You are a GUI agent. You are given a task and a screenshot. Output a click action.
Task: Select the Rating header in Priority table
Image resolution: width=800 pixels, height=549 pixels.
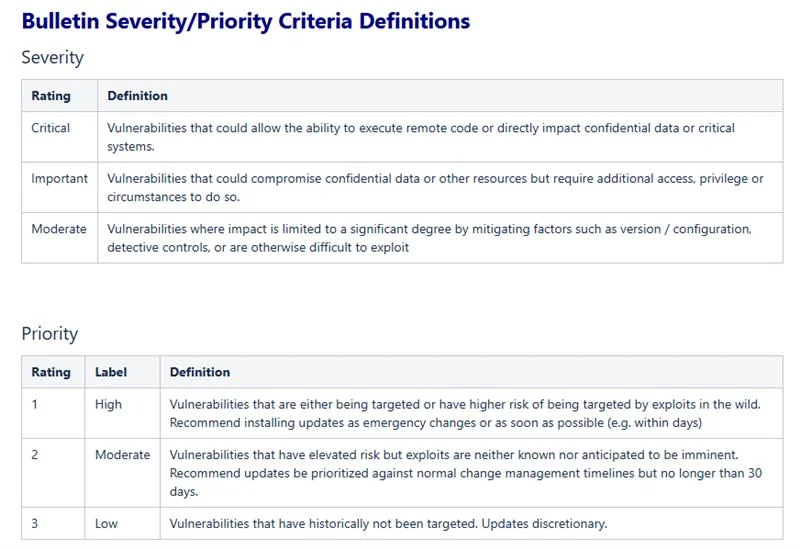(x=51, y=372)
